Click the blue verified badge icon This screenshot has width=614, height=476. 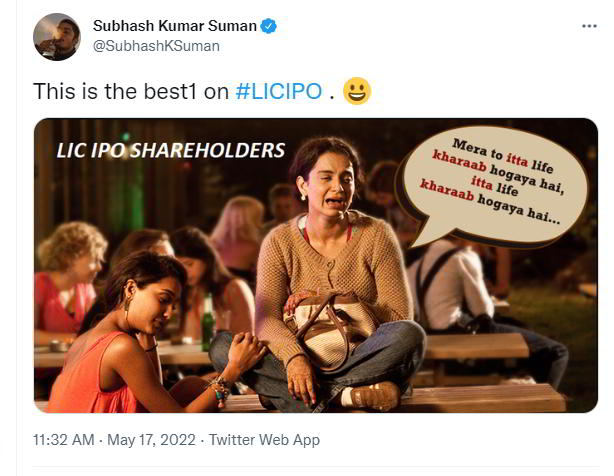click(268, 26)
